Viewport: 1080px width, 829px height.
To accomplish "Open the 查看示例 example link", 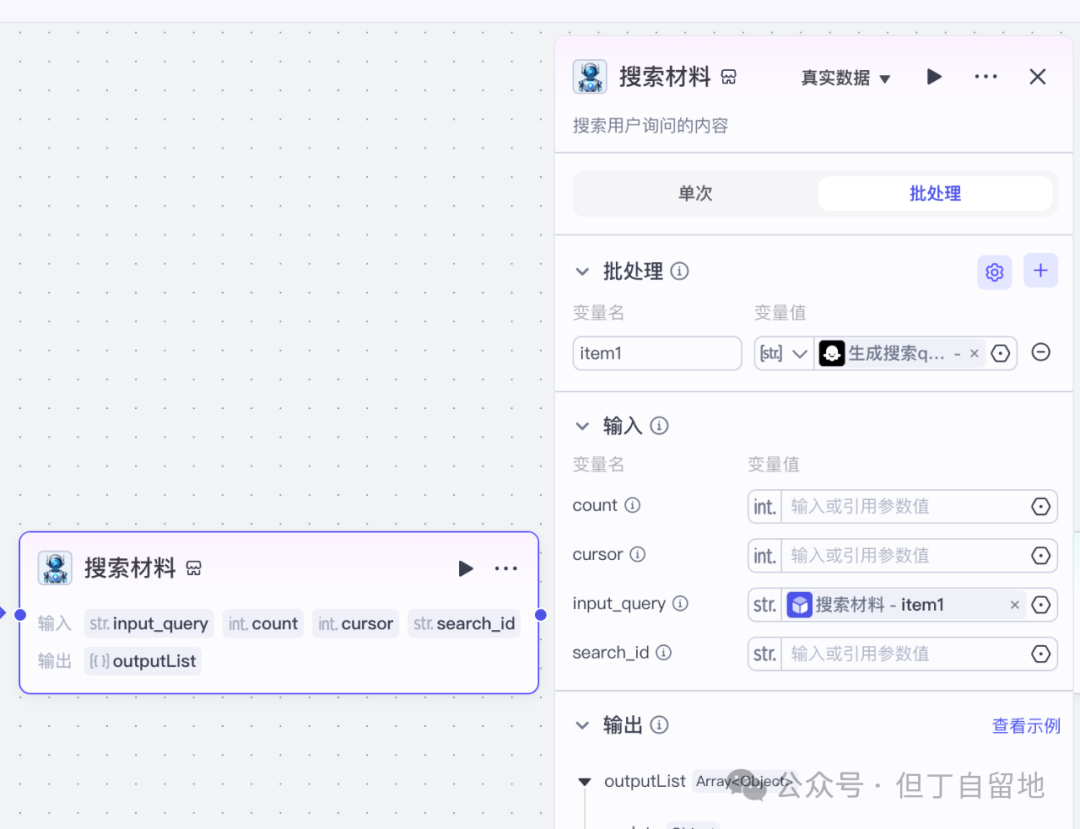I will [1026, 725].
